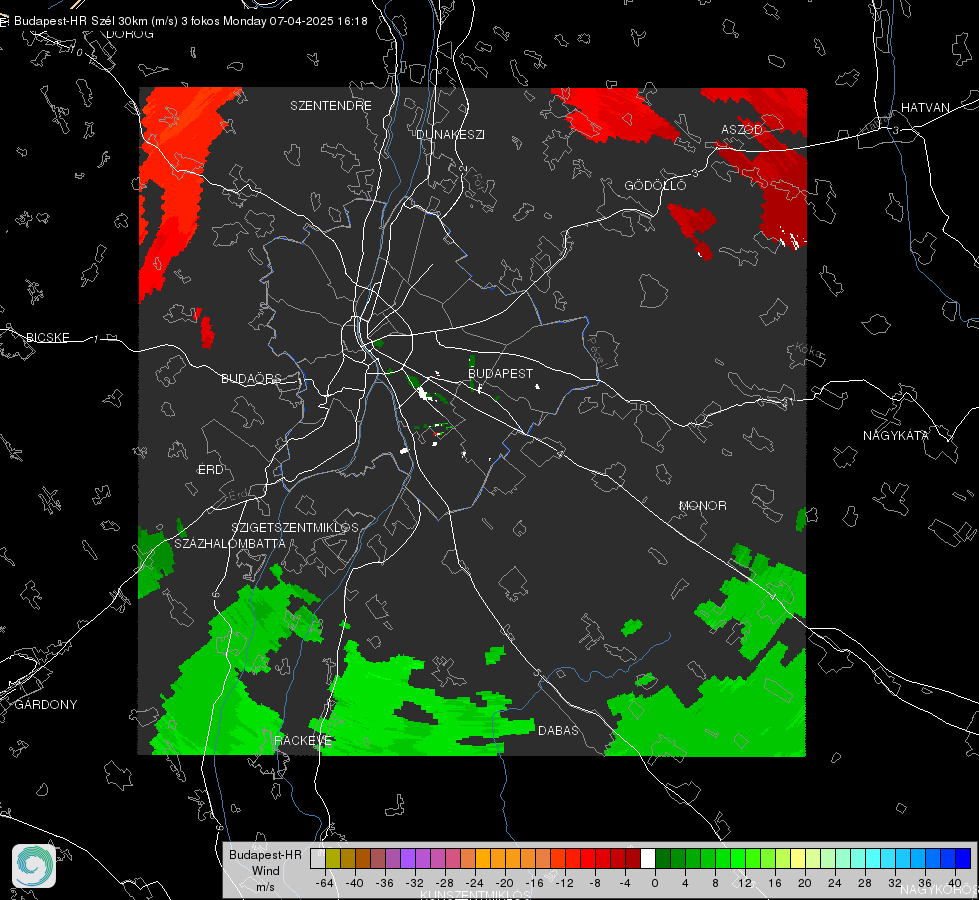
Task: Click the SZÁZHALOMBATTA town label
Action: pyautogui.click(x=230, y=544)
